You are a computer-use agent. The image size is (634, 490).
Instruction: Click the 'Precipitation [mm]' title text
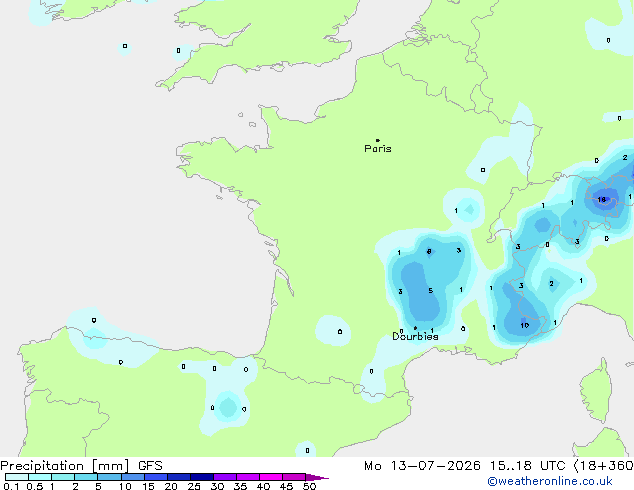[65, 466]
